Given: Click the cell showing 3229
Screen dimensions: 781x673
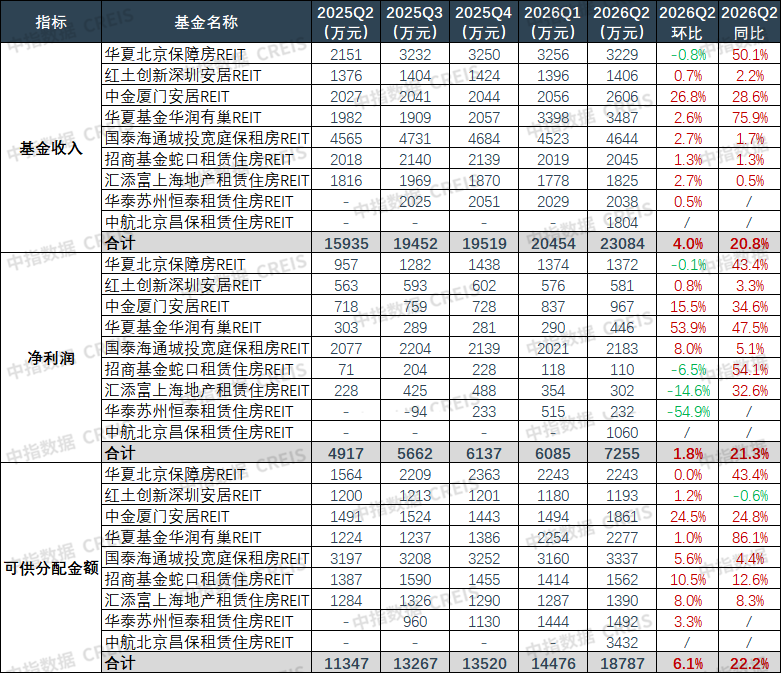Looking at the screenshot, I should click(x=622, y=54).
